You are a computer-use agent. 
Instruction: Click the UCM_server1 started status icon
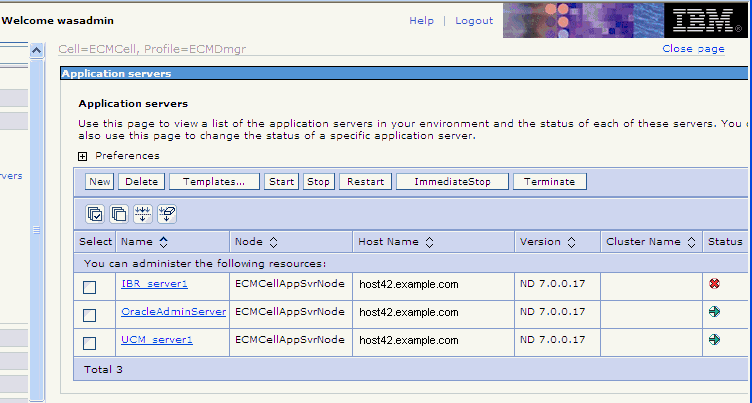pos(714,340)
